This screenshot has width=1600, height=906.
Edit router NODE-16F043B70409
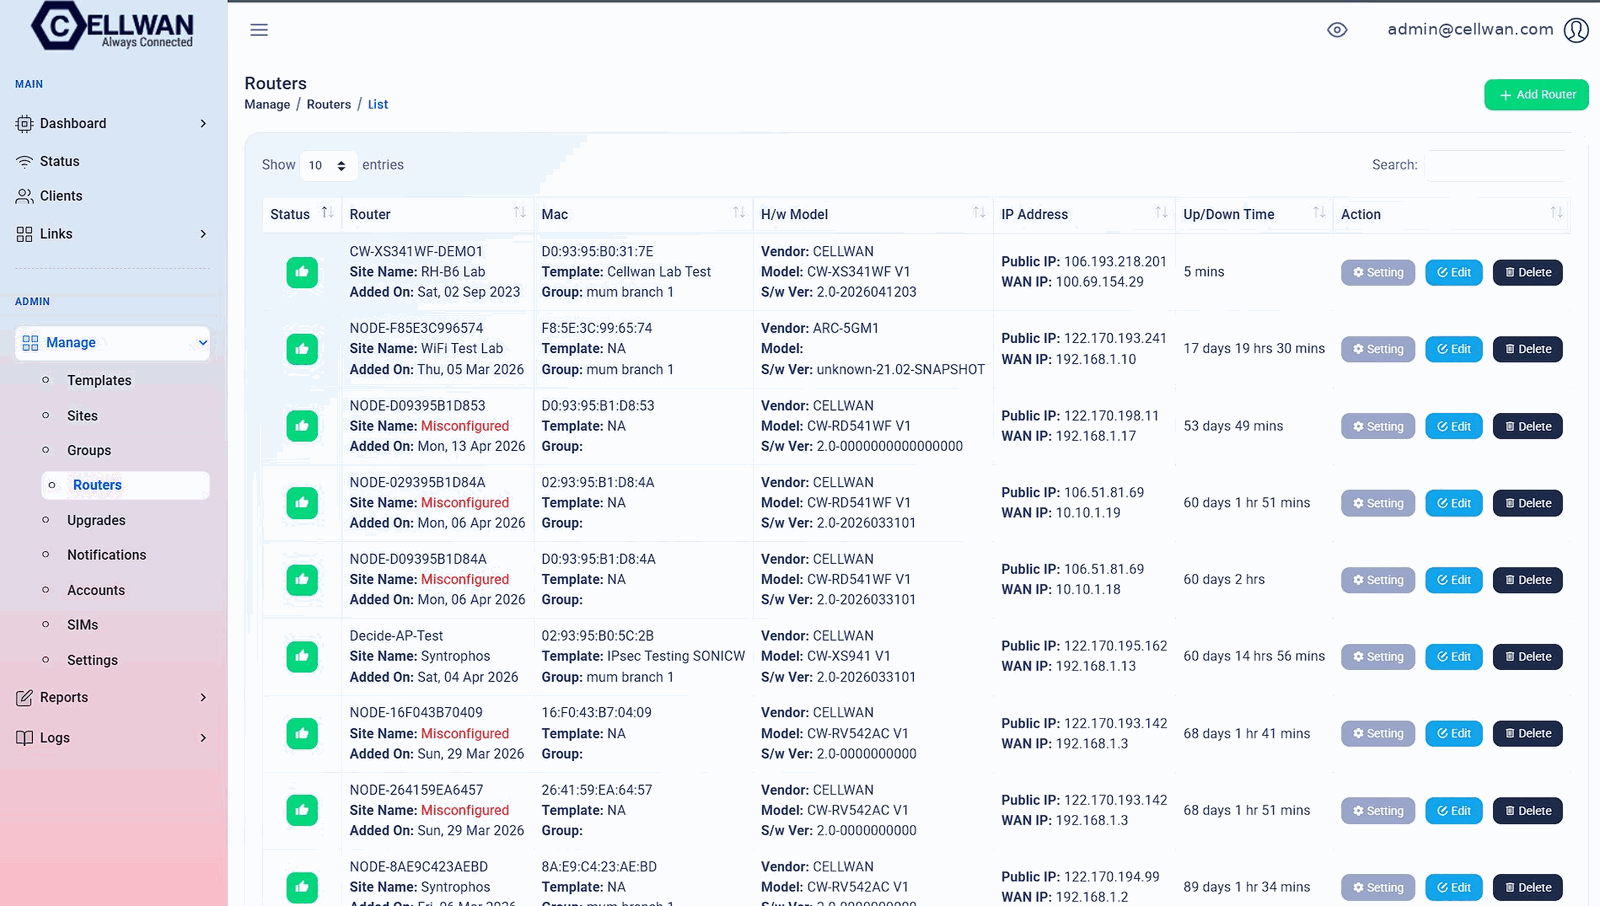click(1454, 734)
